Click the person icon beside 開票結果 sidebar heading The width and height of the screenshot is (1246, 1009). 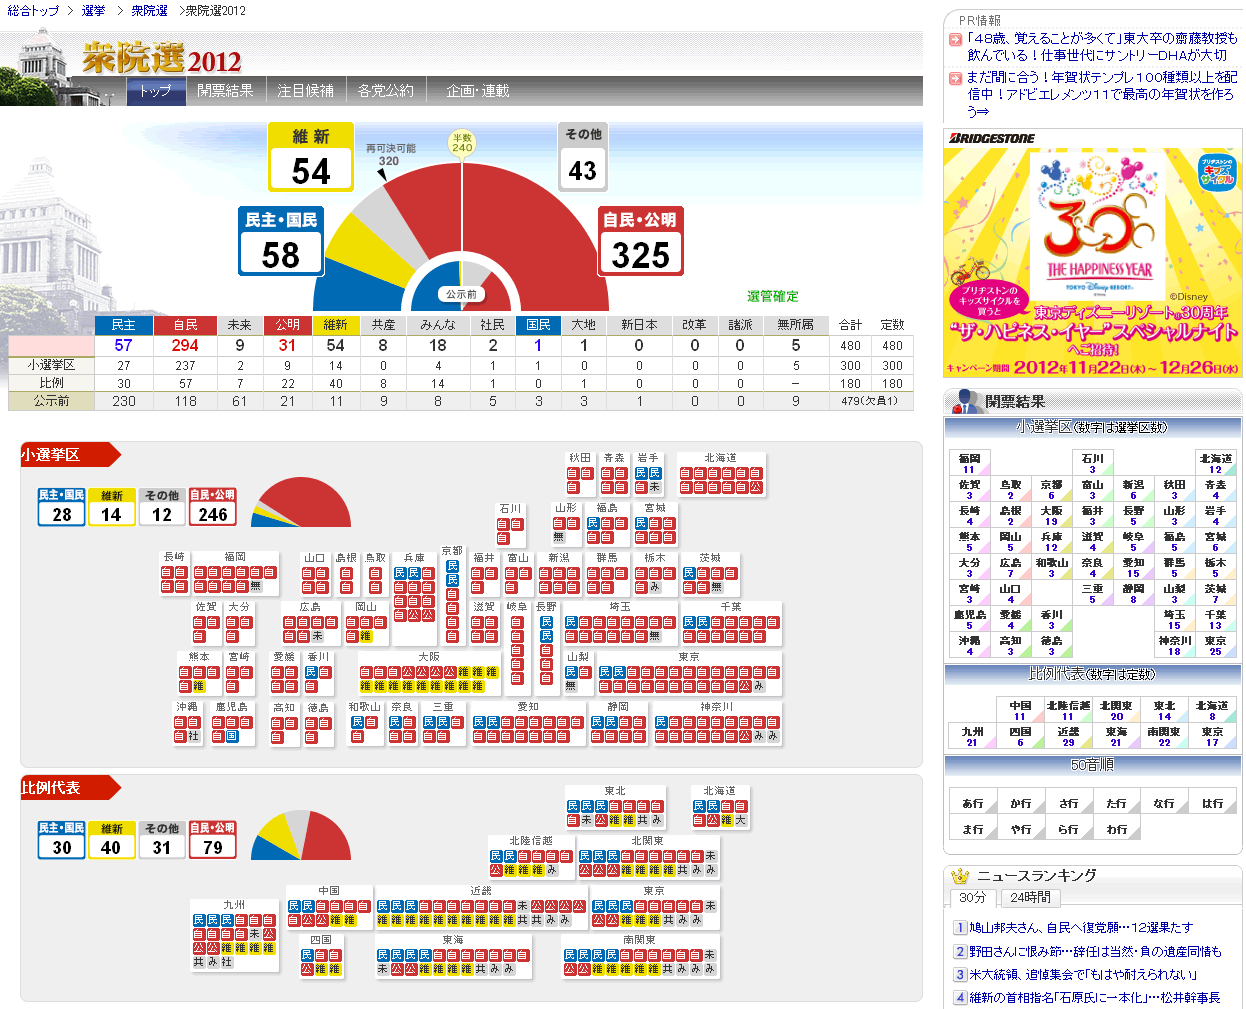point(966,402)
